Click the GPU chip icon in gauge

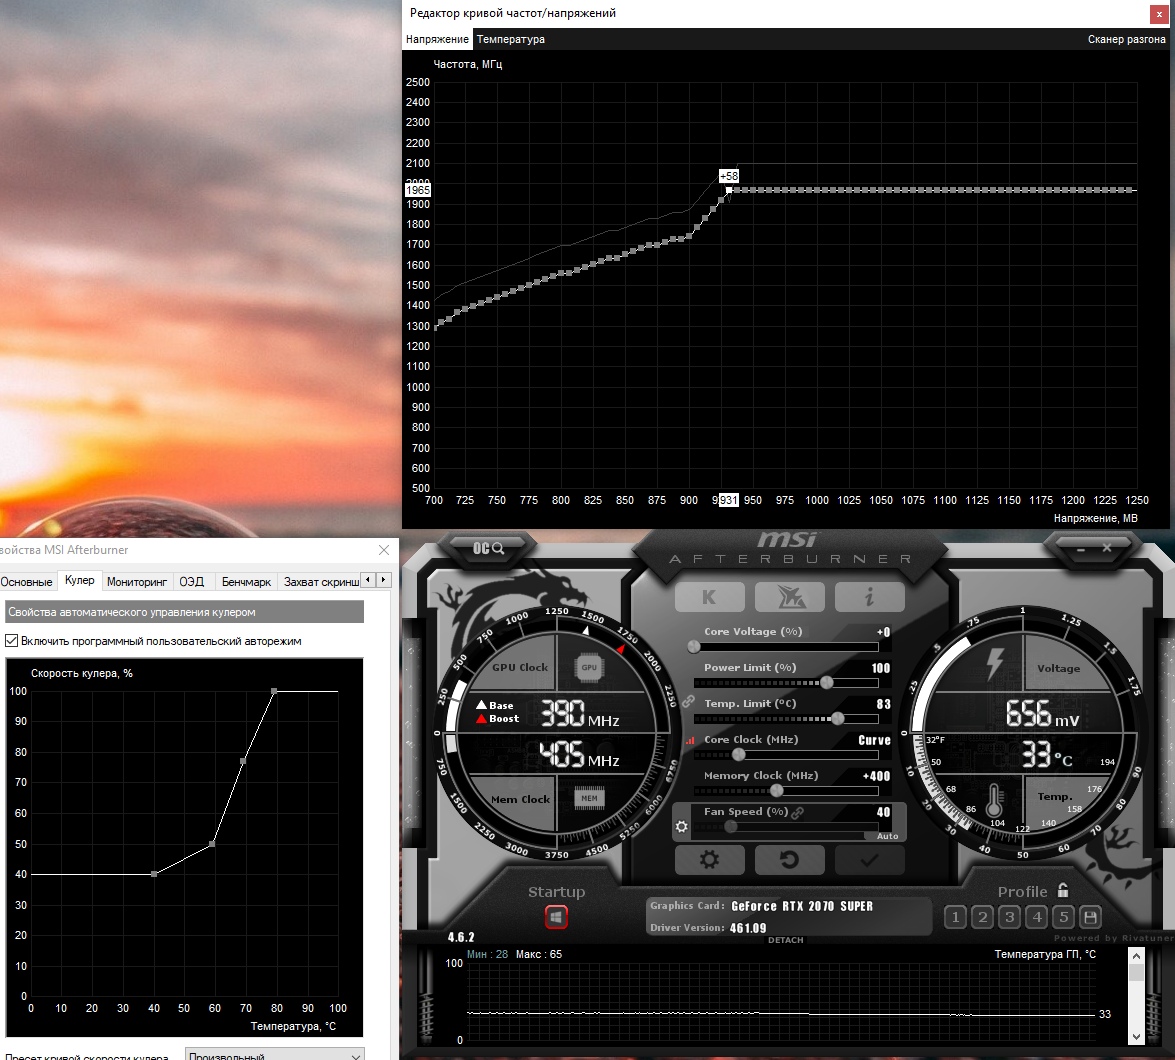[589, 667]
